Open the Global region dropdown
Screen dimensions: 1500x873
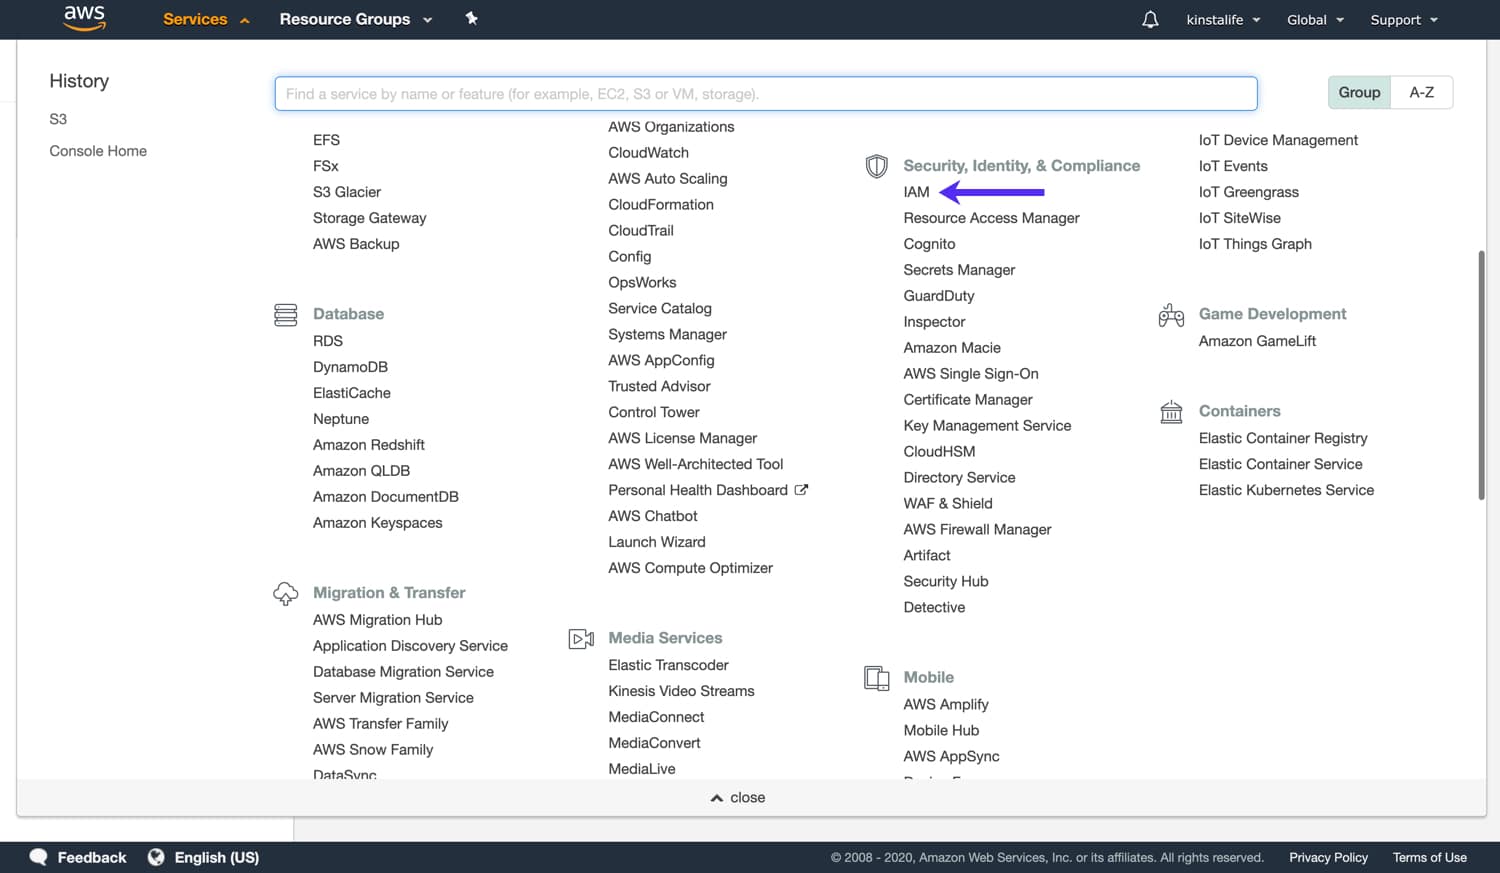1313,19
